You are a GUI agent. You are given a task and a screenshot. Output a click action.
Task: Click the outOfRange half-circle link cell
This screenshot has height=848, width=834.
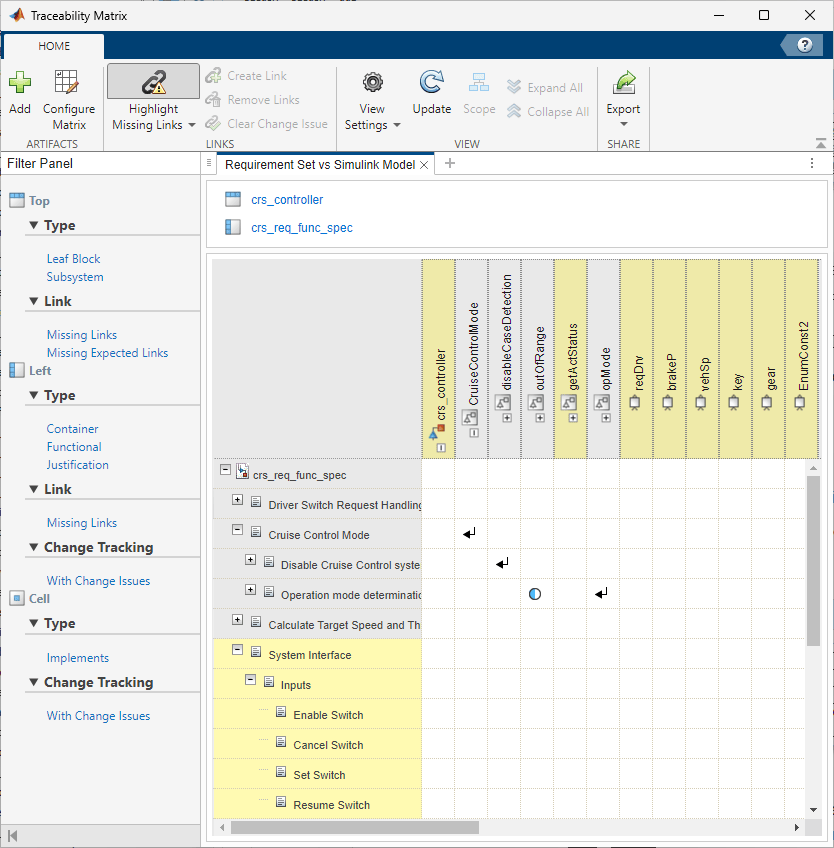535,594
